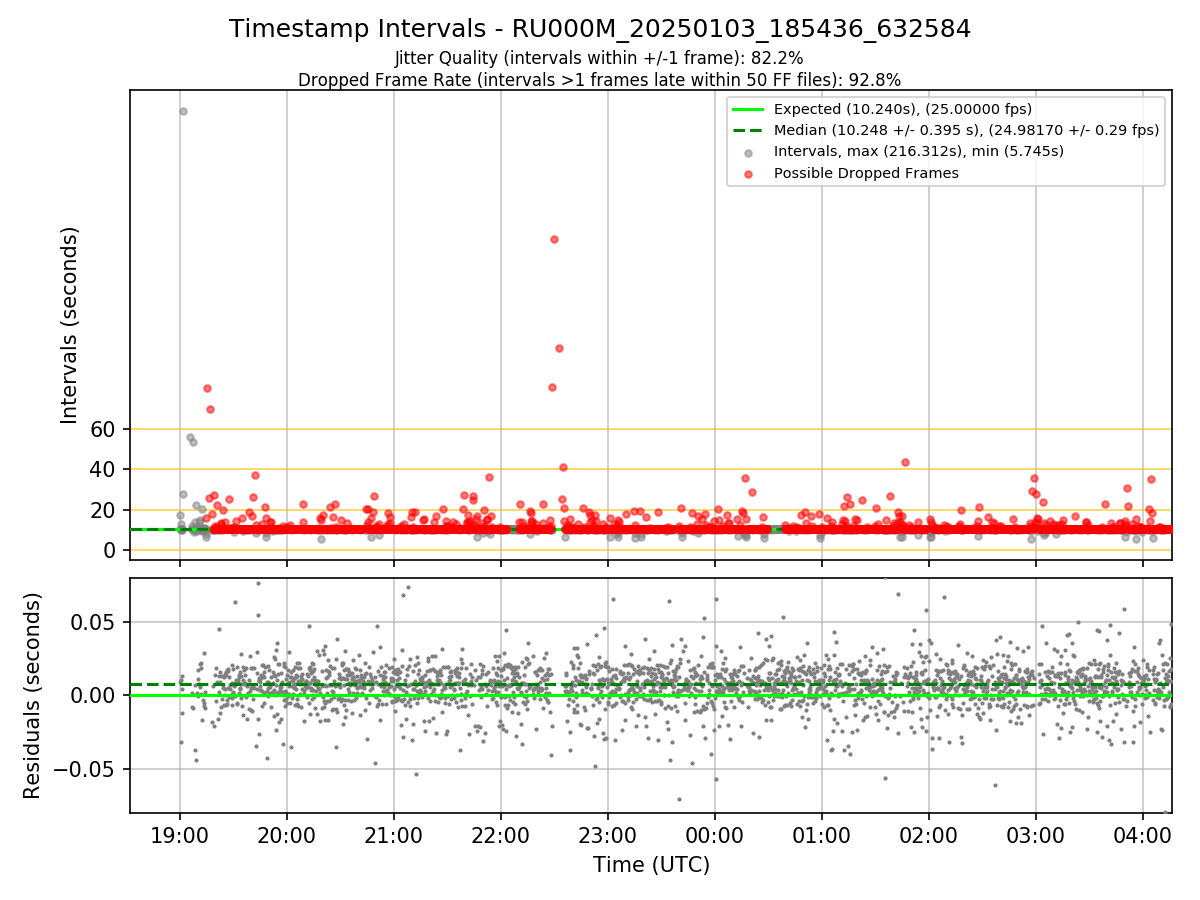Click the x-axis tick label "03:00"
This screenshot has height=900, width=1200.
[x=1036, y=834]
